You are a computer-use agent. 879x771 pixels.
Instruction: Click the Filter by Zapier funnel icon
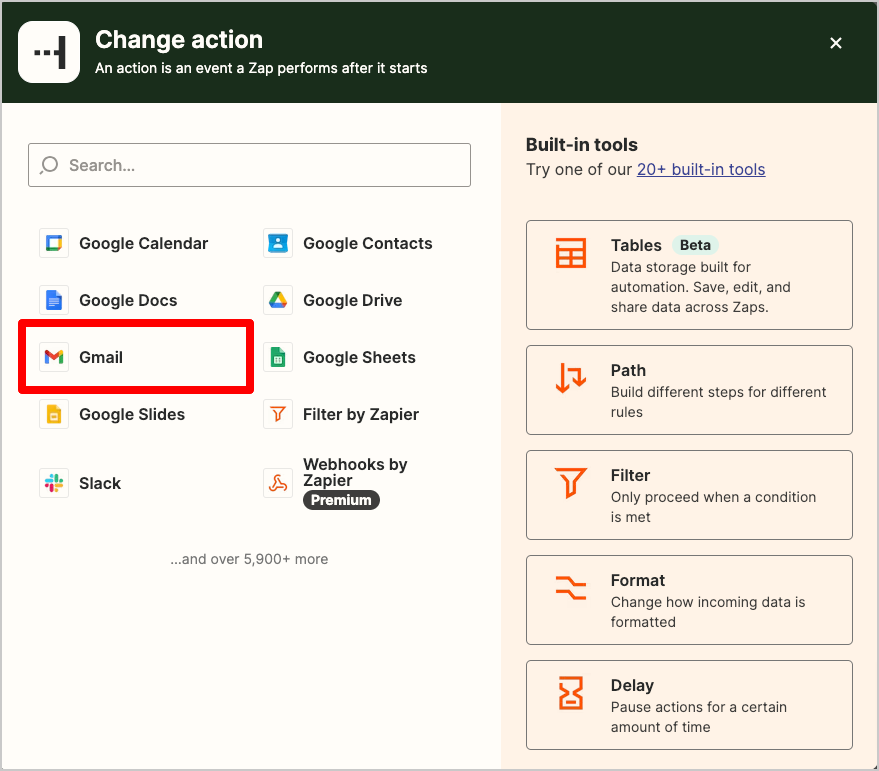click(x=278, y=414)
